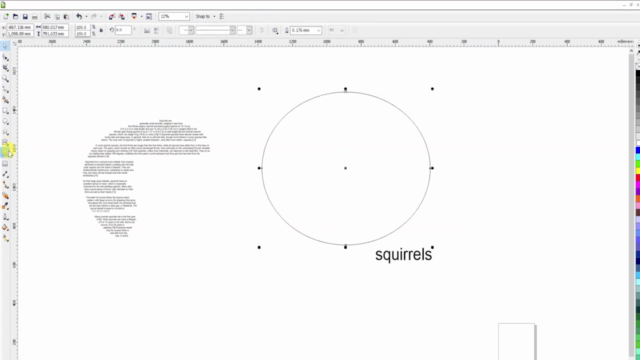The width and height of the screenshot is (640, 360).
Task: Open an existing file
Action: pos(16,16)
